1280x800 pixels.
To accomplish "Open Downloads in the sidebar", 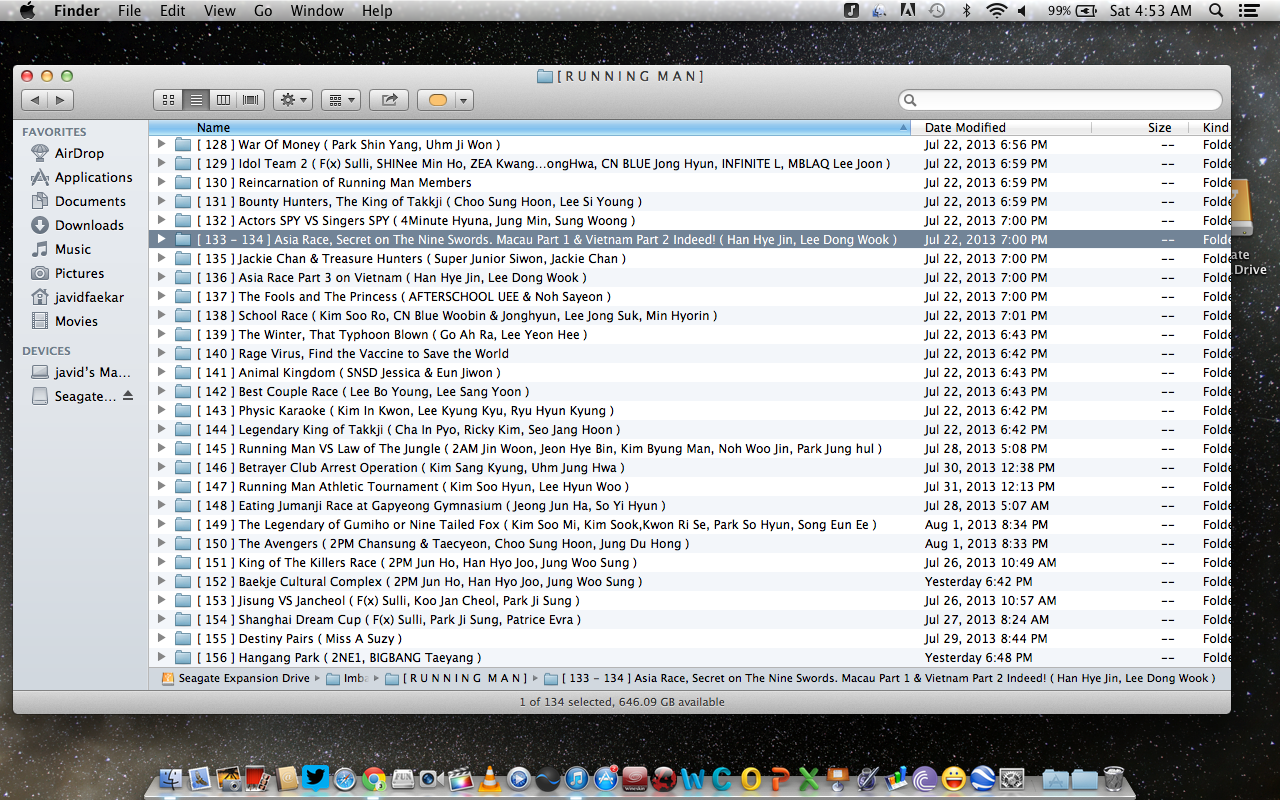I will point(89,225).
